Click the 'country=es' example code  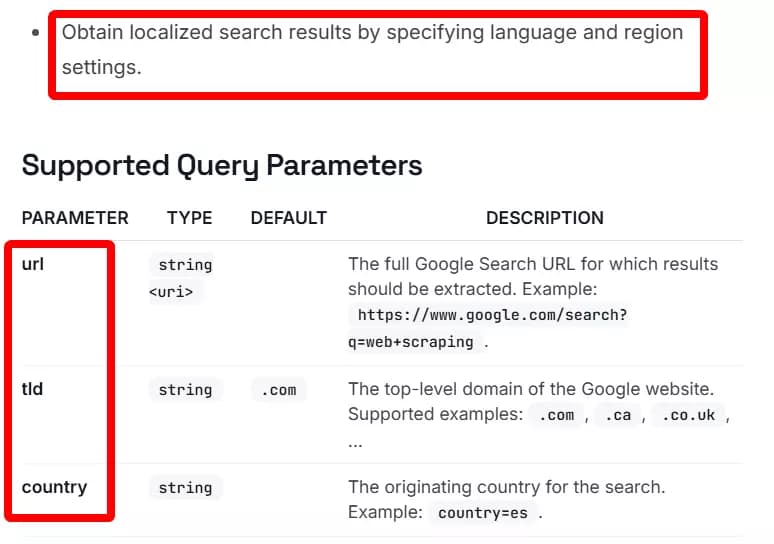pos(483,513)
